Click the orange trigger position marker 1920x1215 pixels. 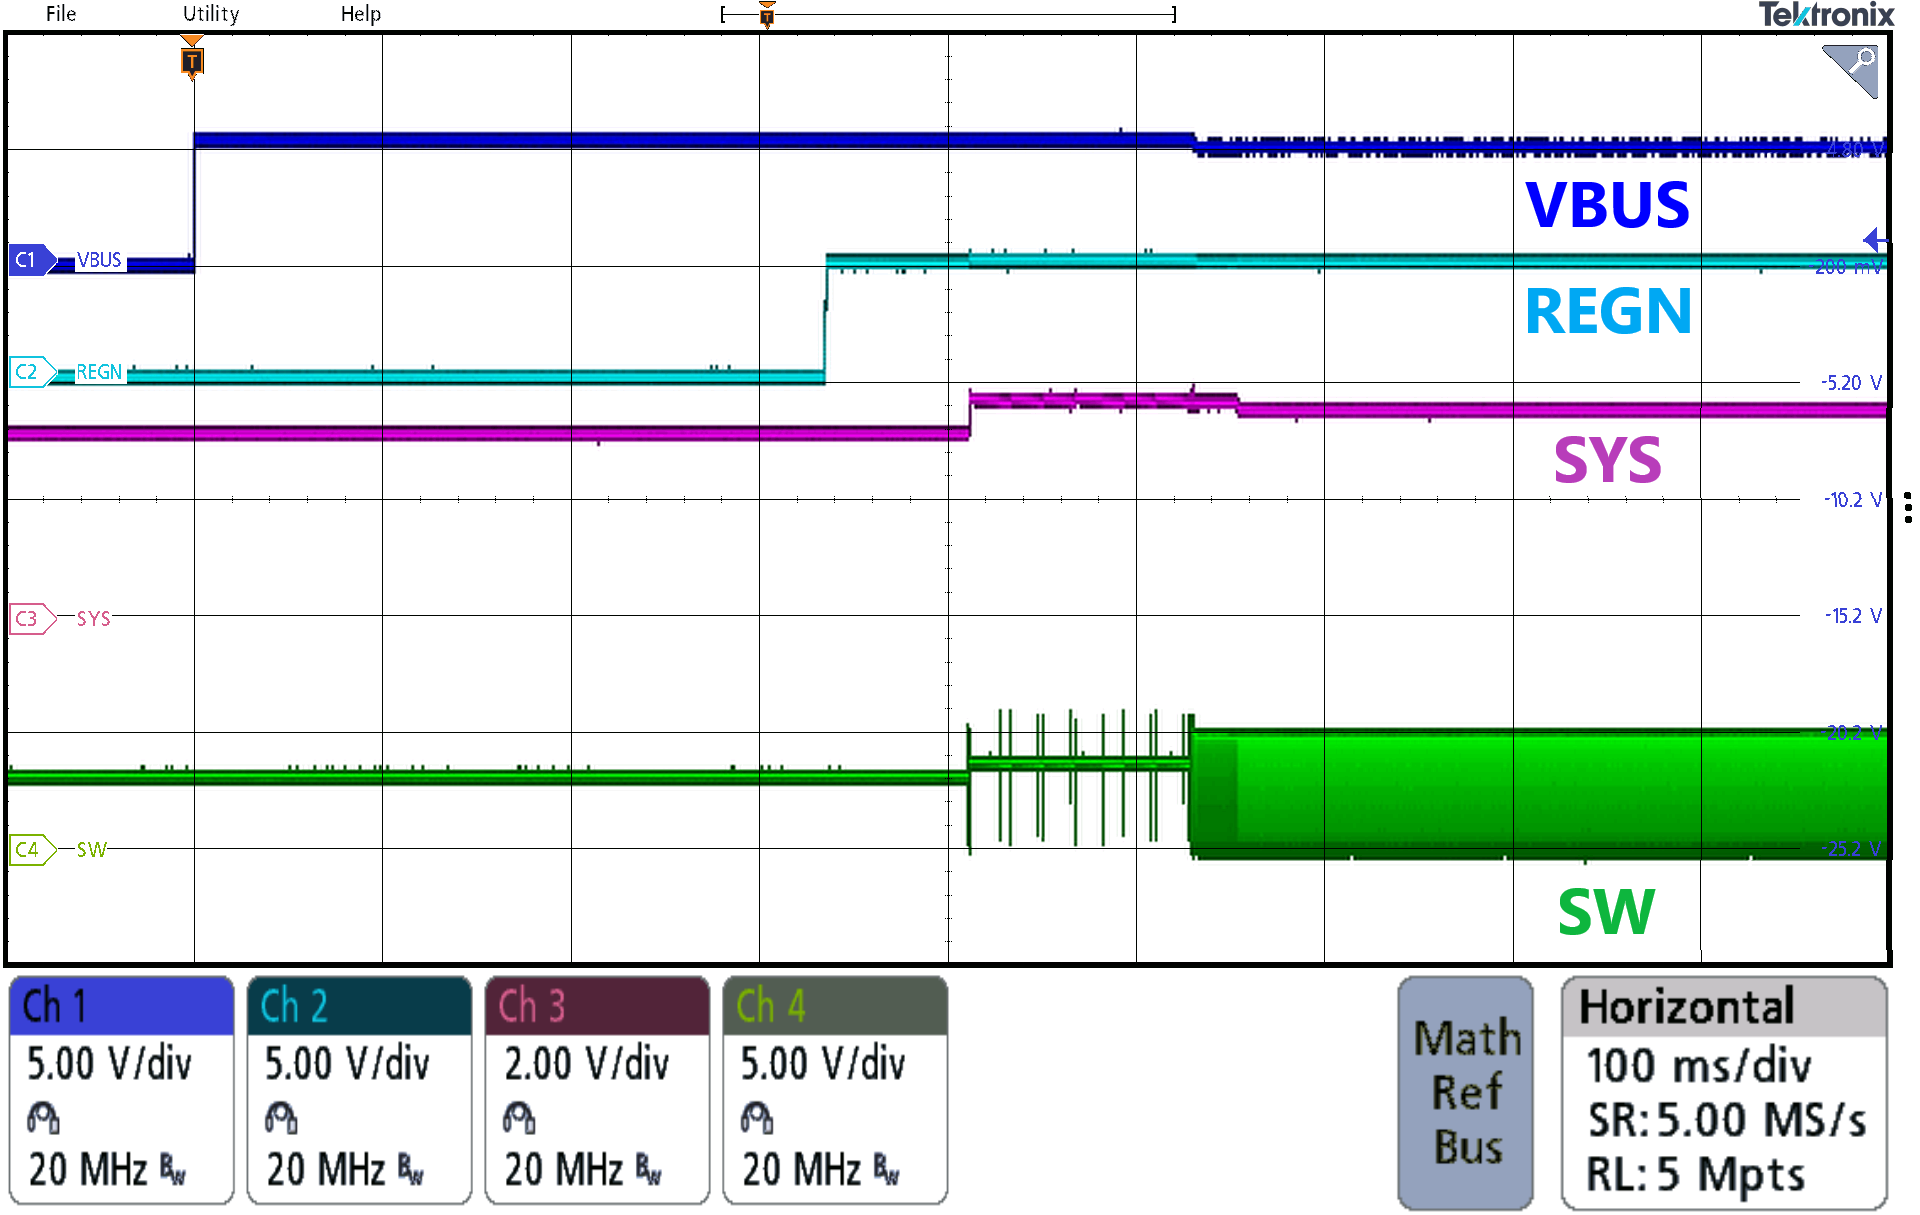coord(190,62)
